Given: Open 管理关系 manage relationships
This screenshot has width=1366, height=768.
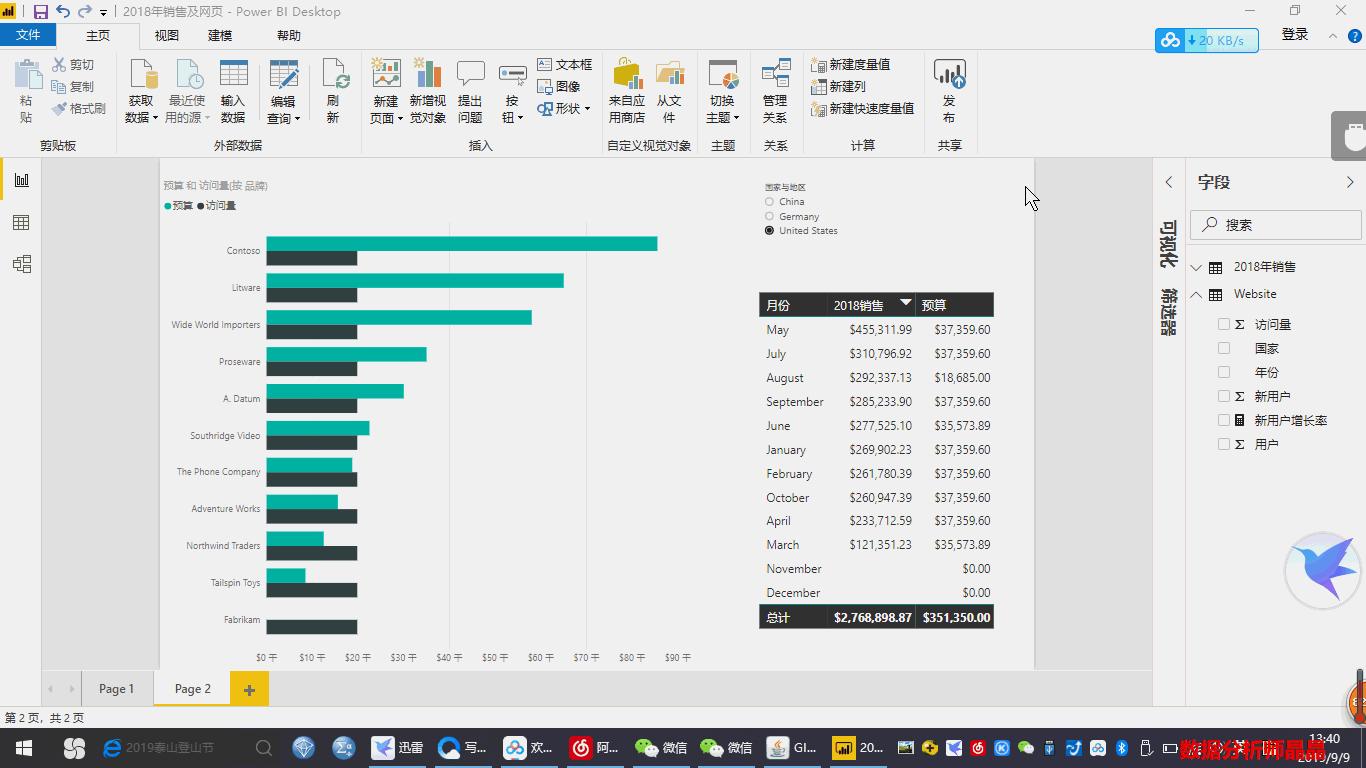Looking at the screenshot, I should [x=775, y=92].
